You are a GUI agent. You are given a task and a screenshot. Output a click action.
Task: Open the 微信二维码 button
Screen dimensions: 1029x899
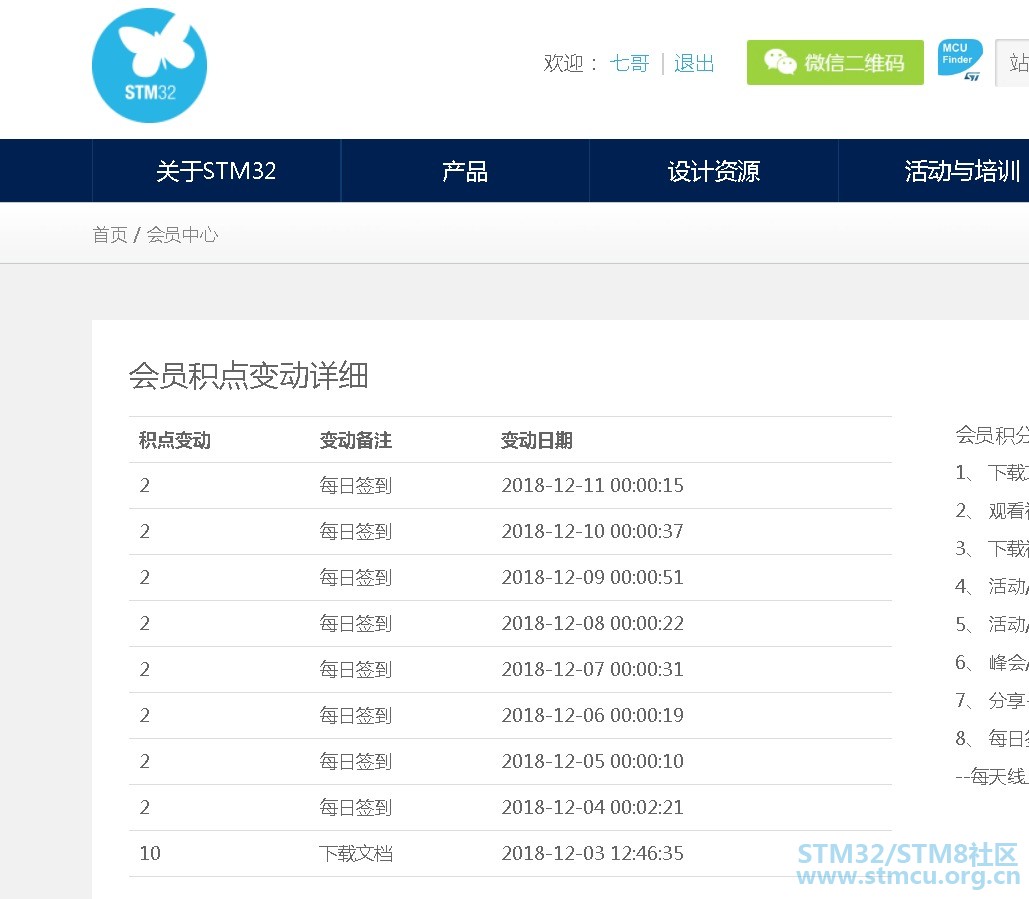coord(835,62)
